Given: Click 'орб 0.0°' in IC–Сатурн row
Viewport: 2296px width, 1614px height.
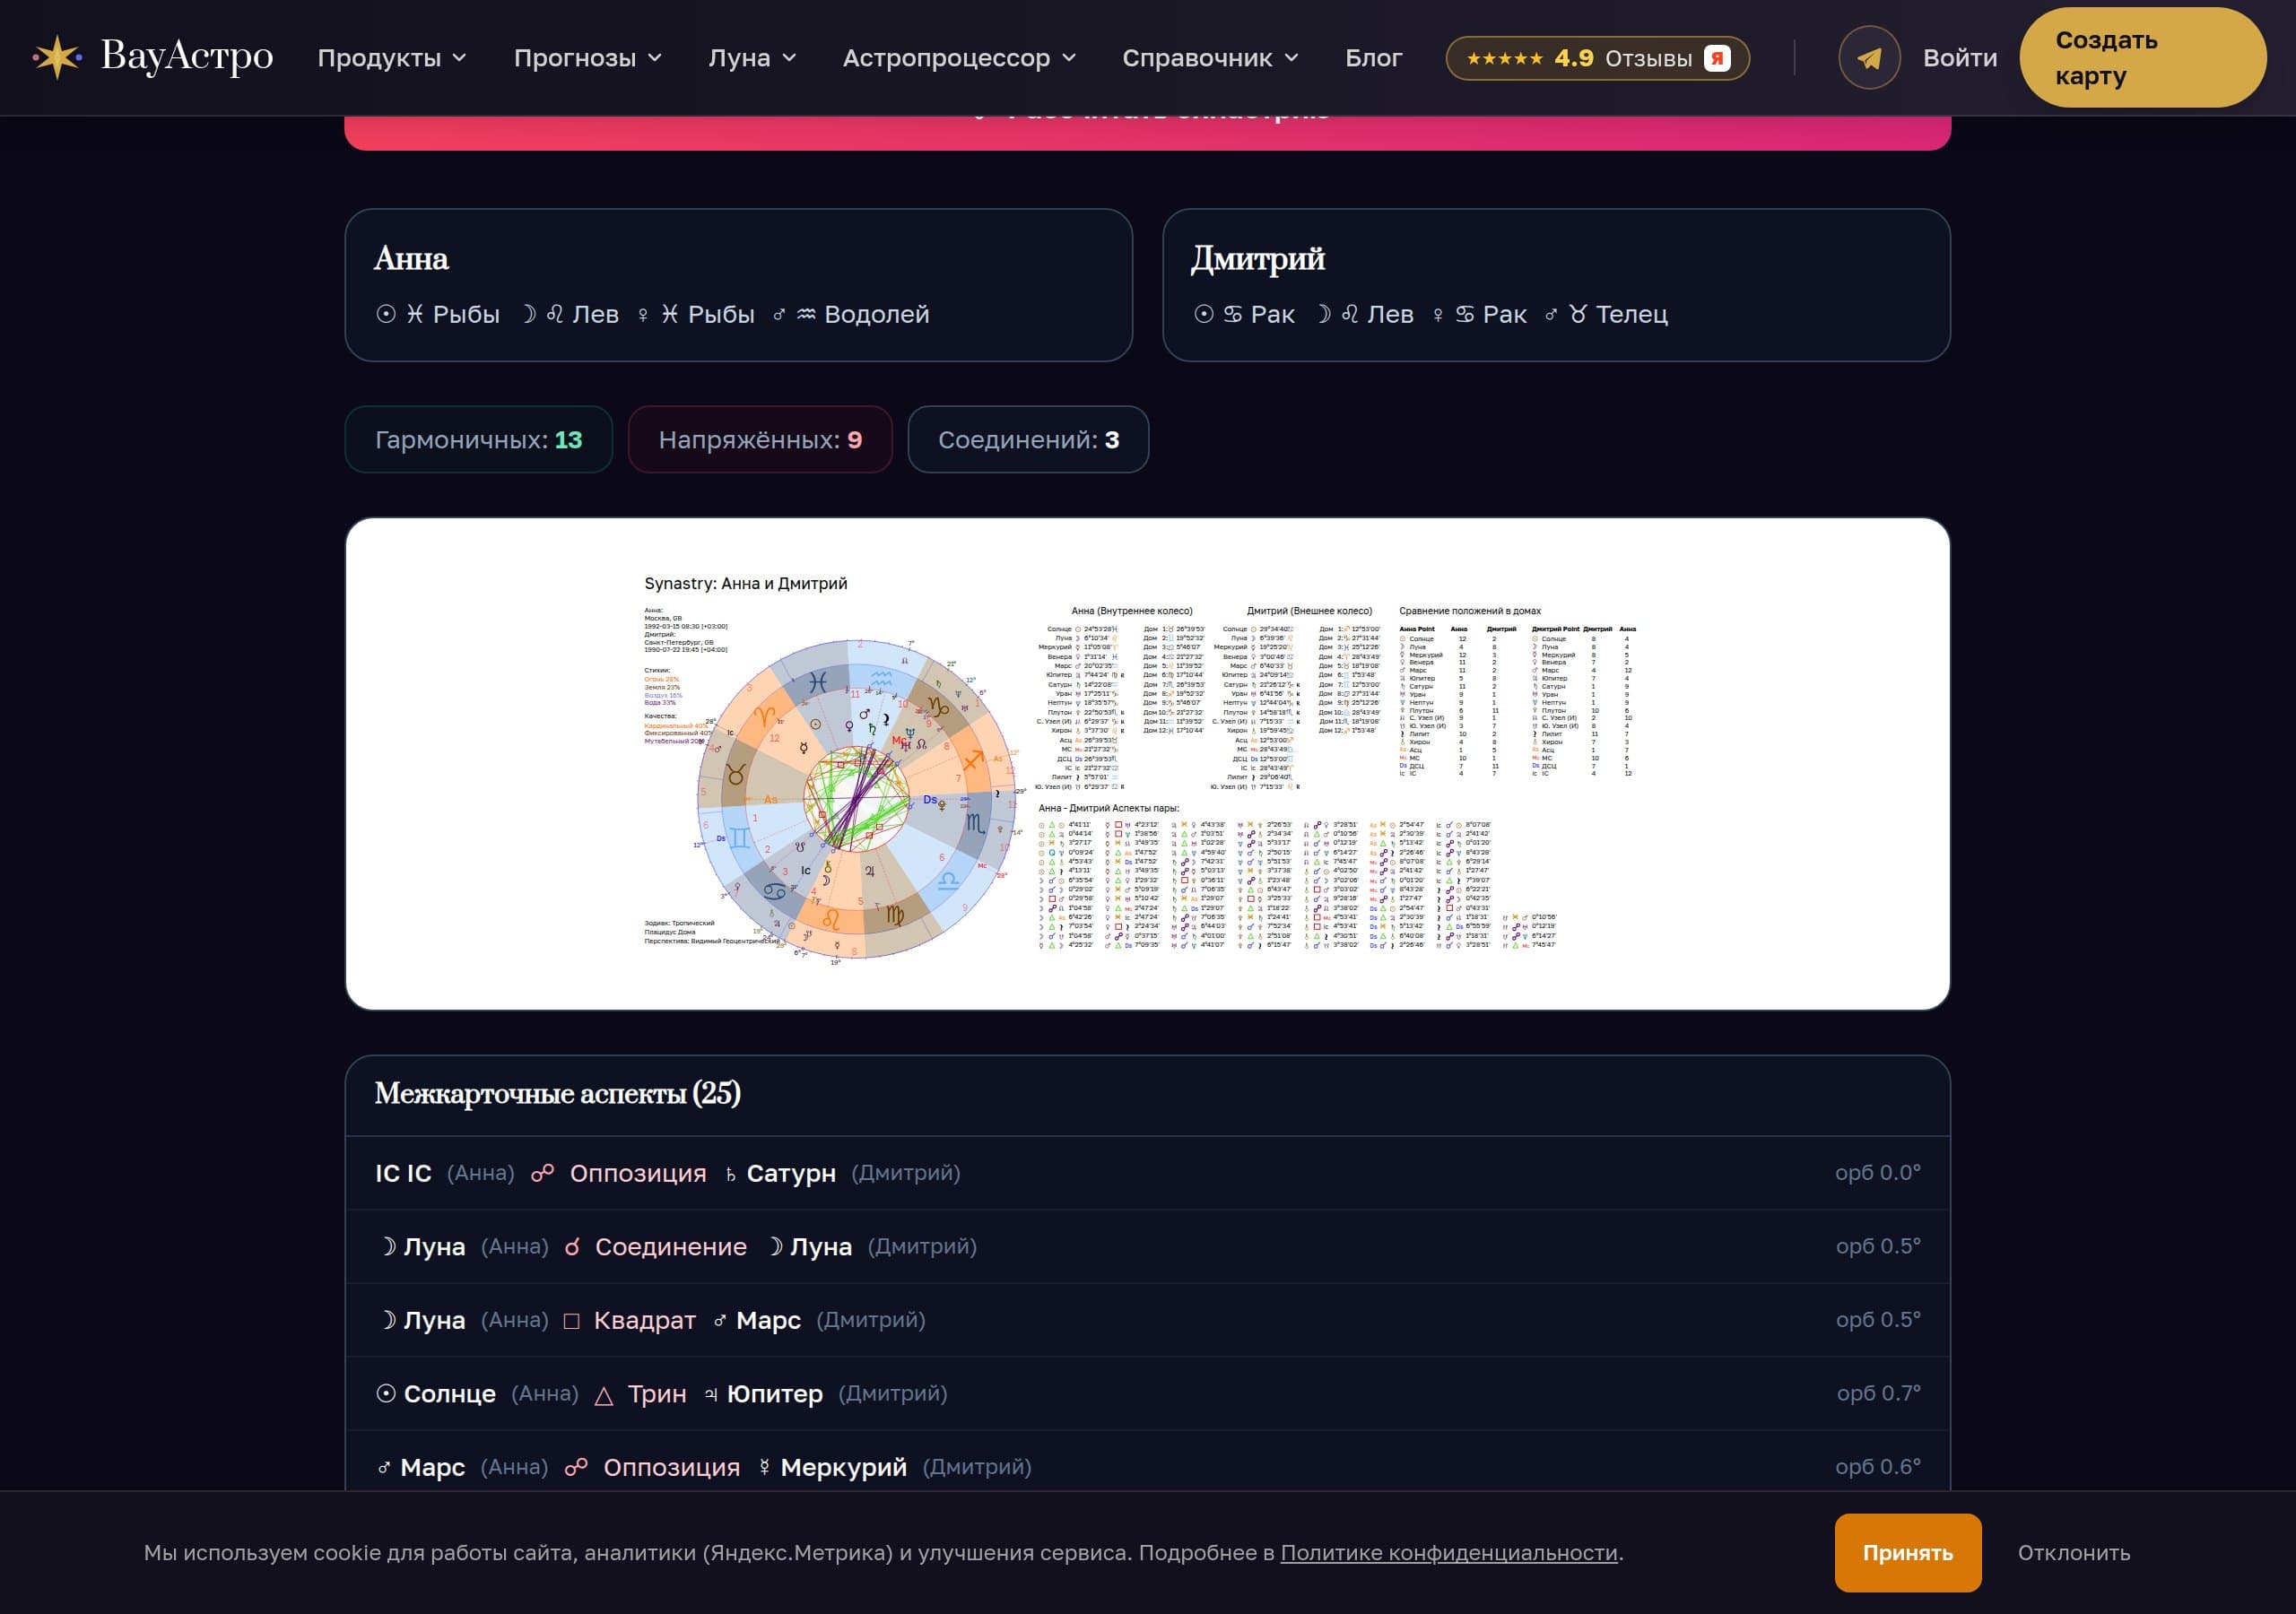Looking at the screenshot, I should click(1877, 1172).
